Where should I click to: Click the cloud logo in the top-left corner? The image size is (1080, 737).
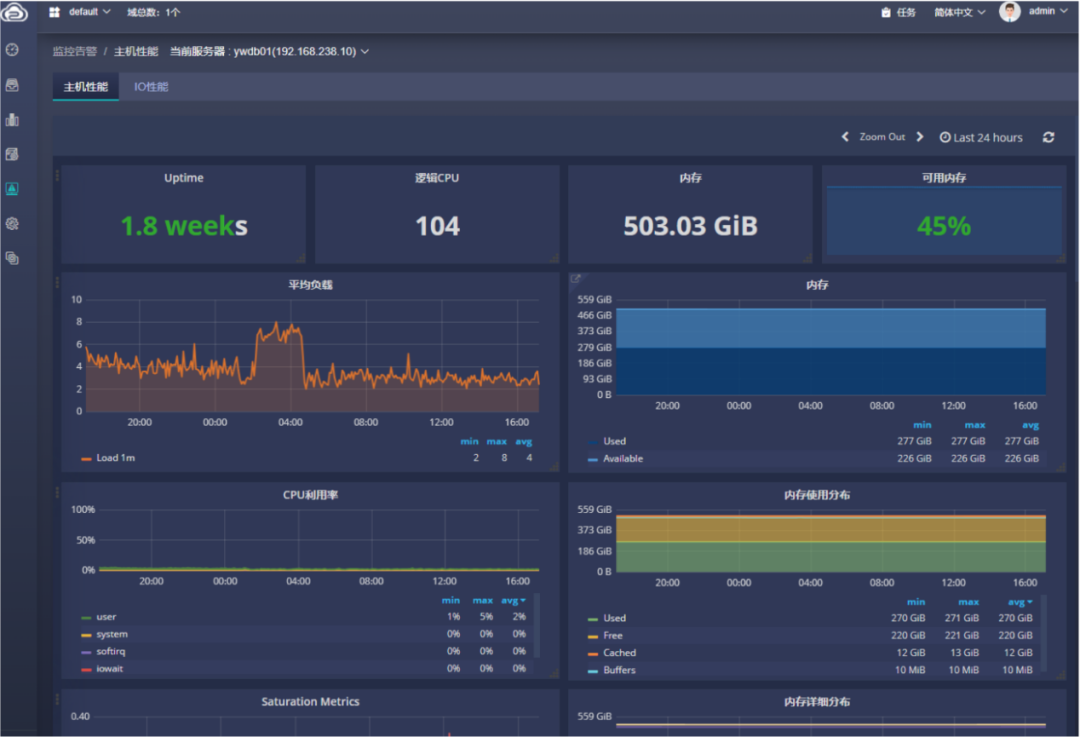[x=13, y=12]
